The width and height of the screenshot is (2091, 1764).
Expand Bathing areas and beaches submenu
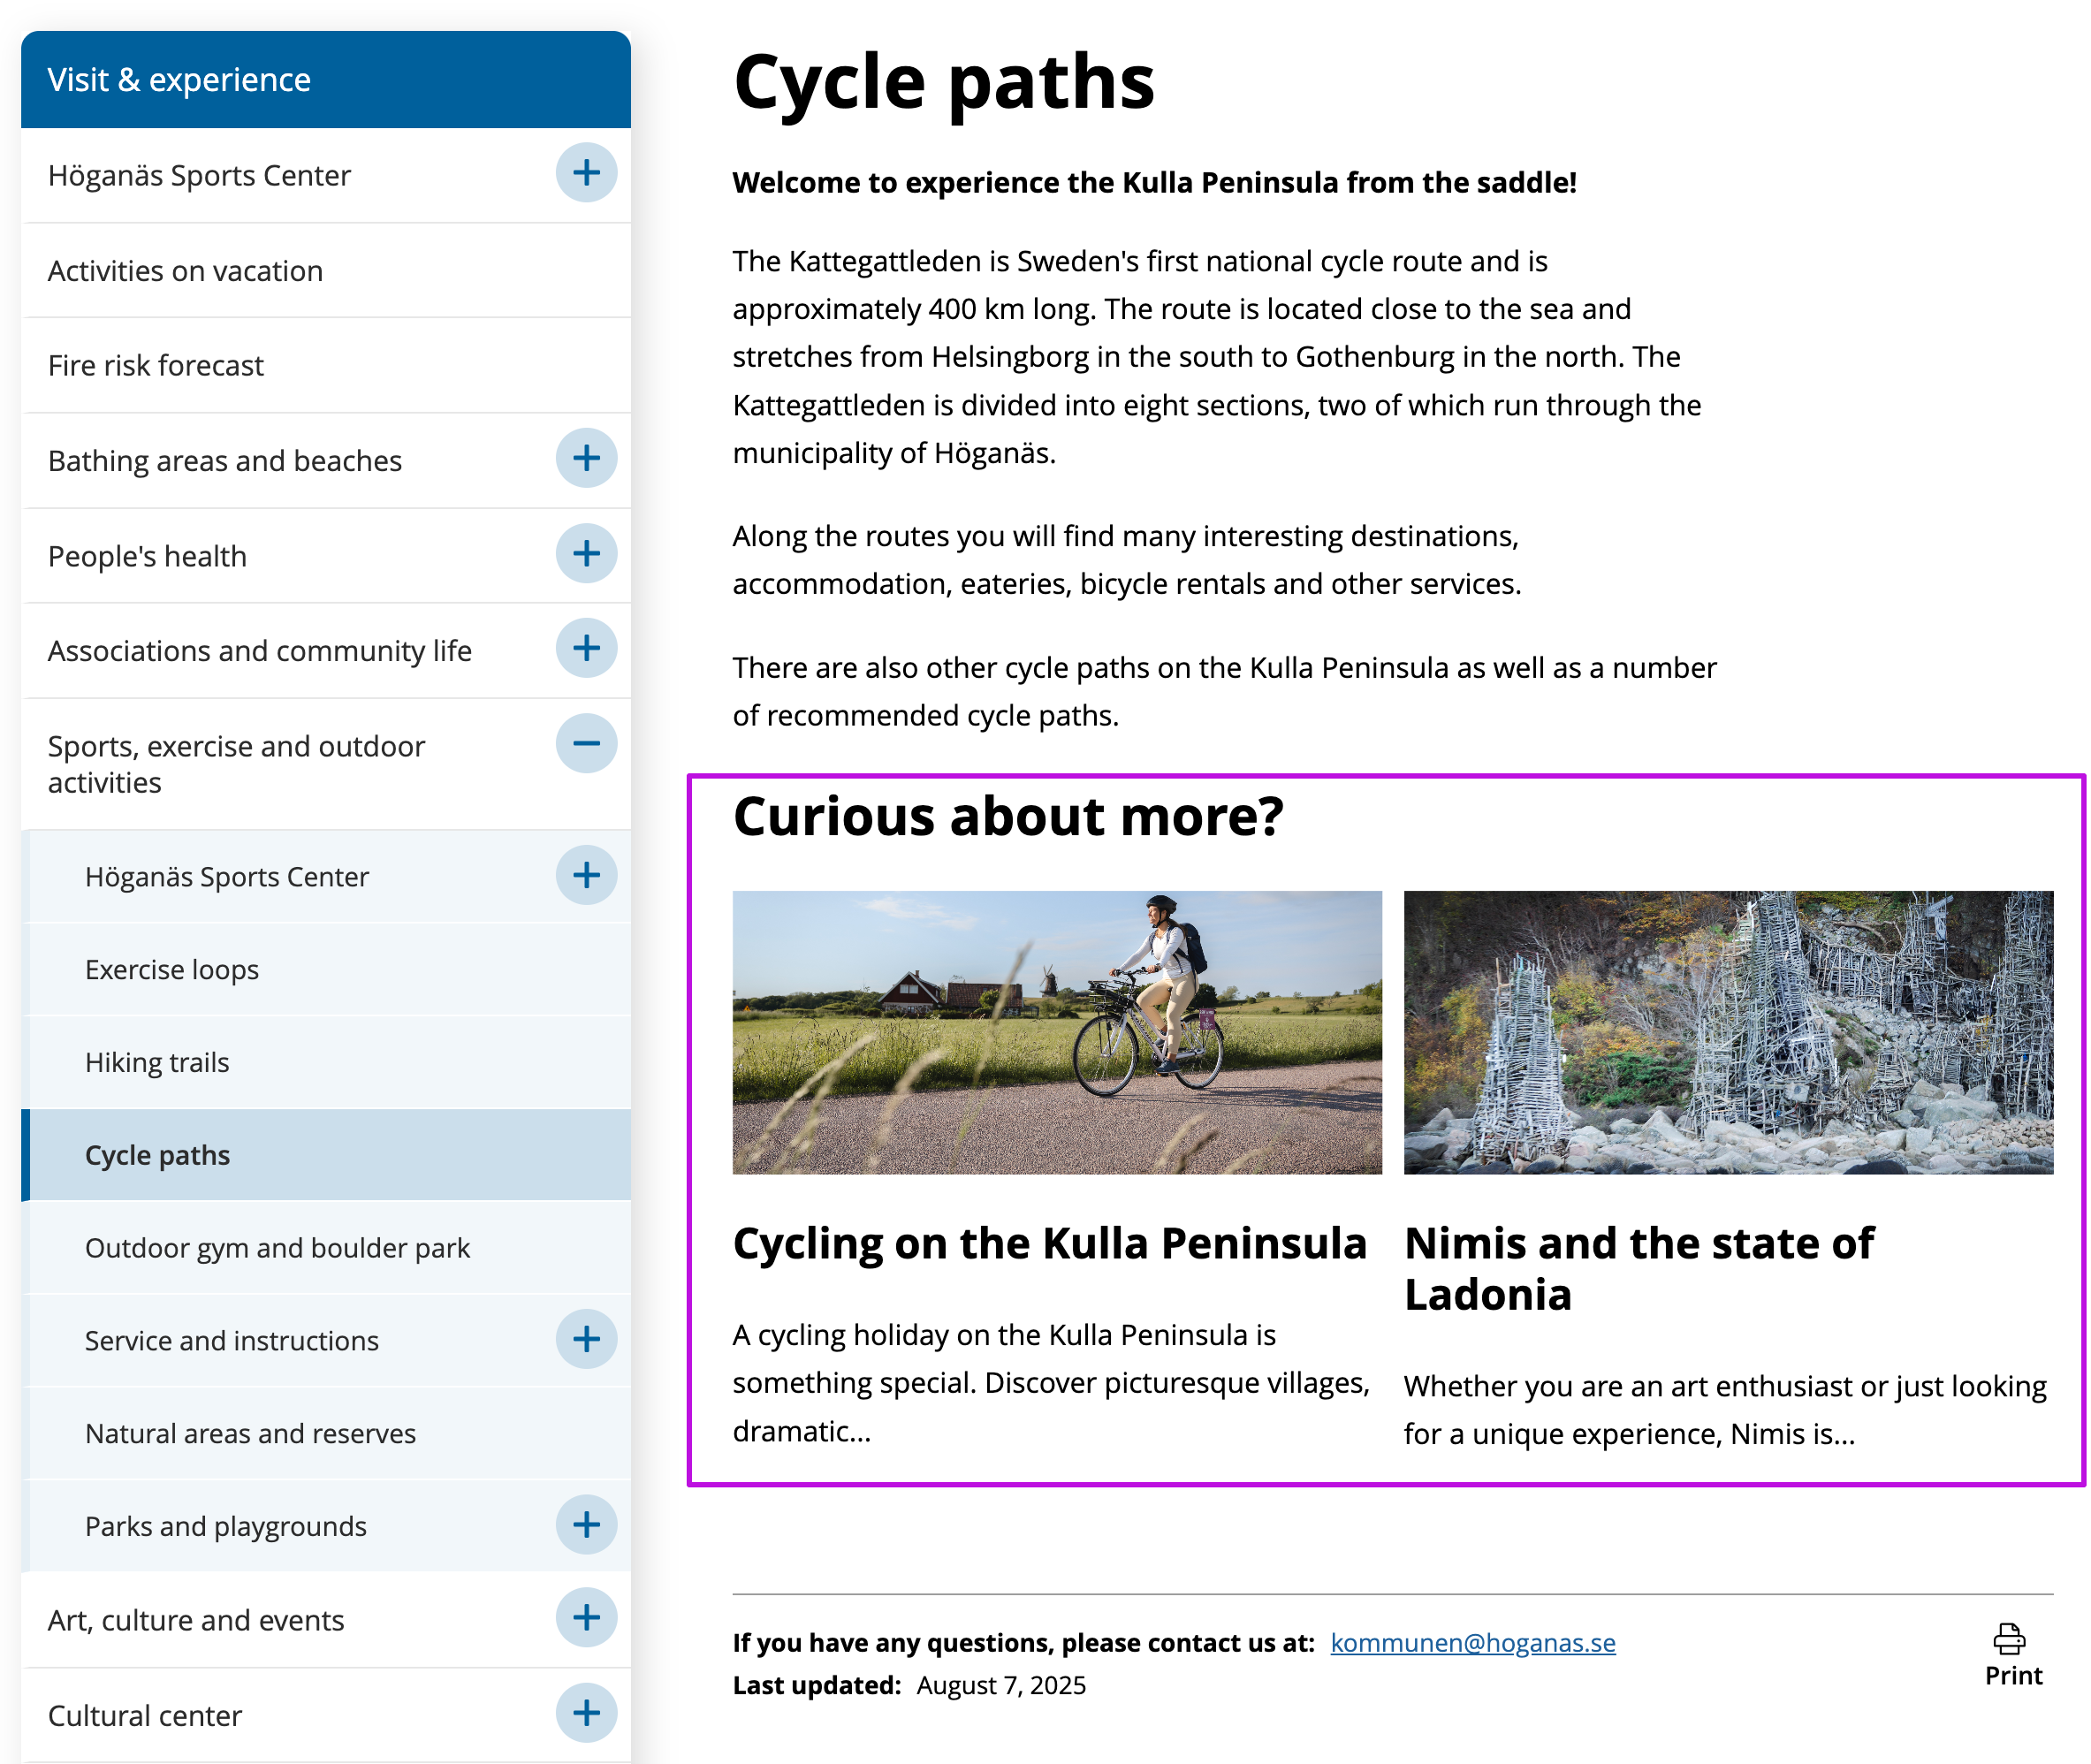coord(586,459)
